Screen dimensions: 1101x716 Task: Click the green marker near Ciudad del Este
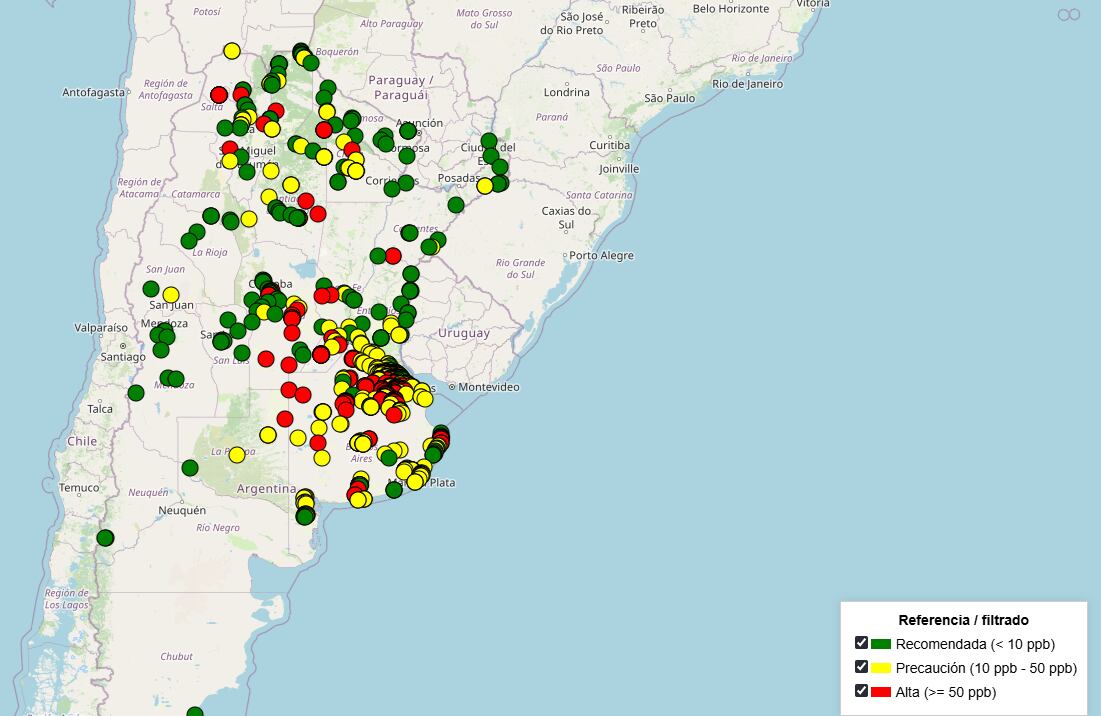point(489,141)
